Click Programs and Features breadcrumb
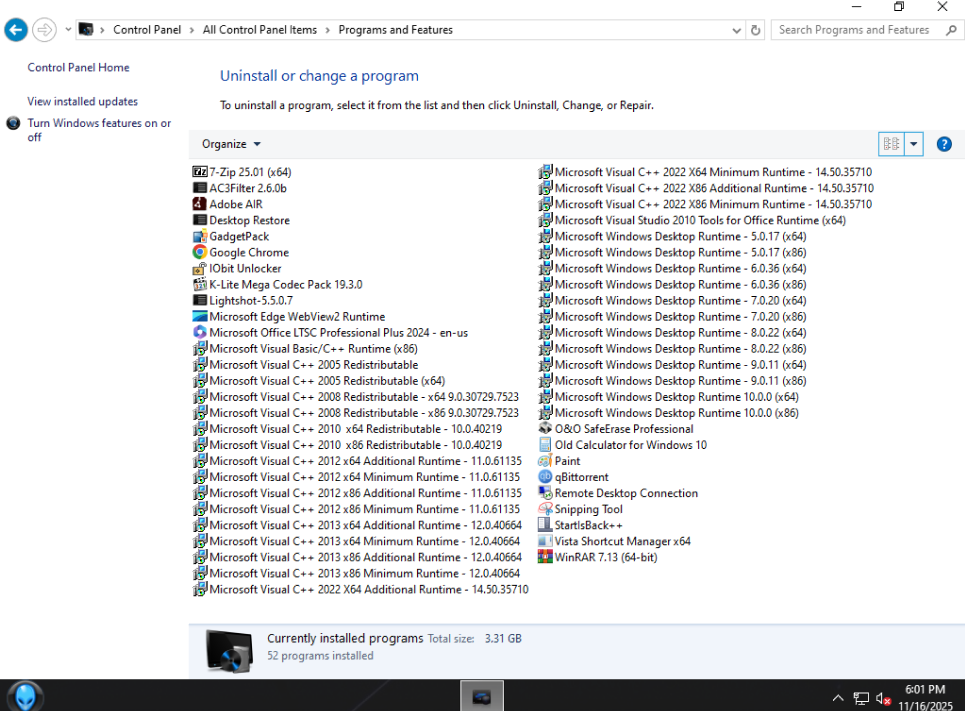 pyautogui.click(x=396, y=30)
